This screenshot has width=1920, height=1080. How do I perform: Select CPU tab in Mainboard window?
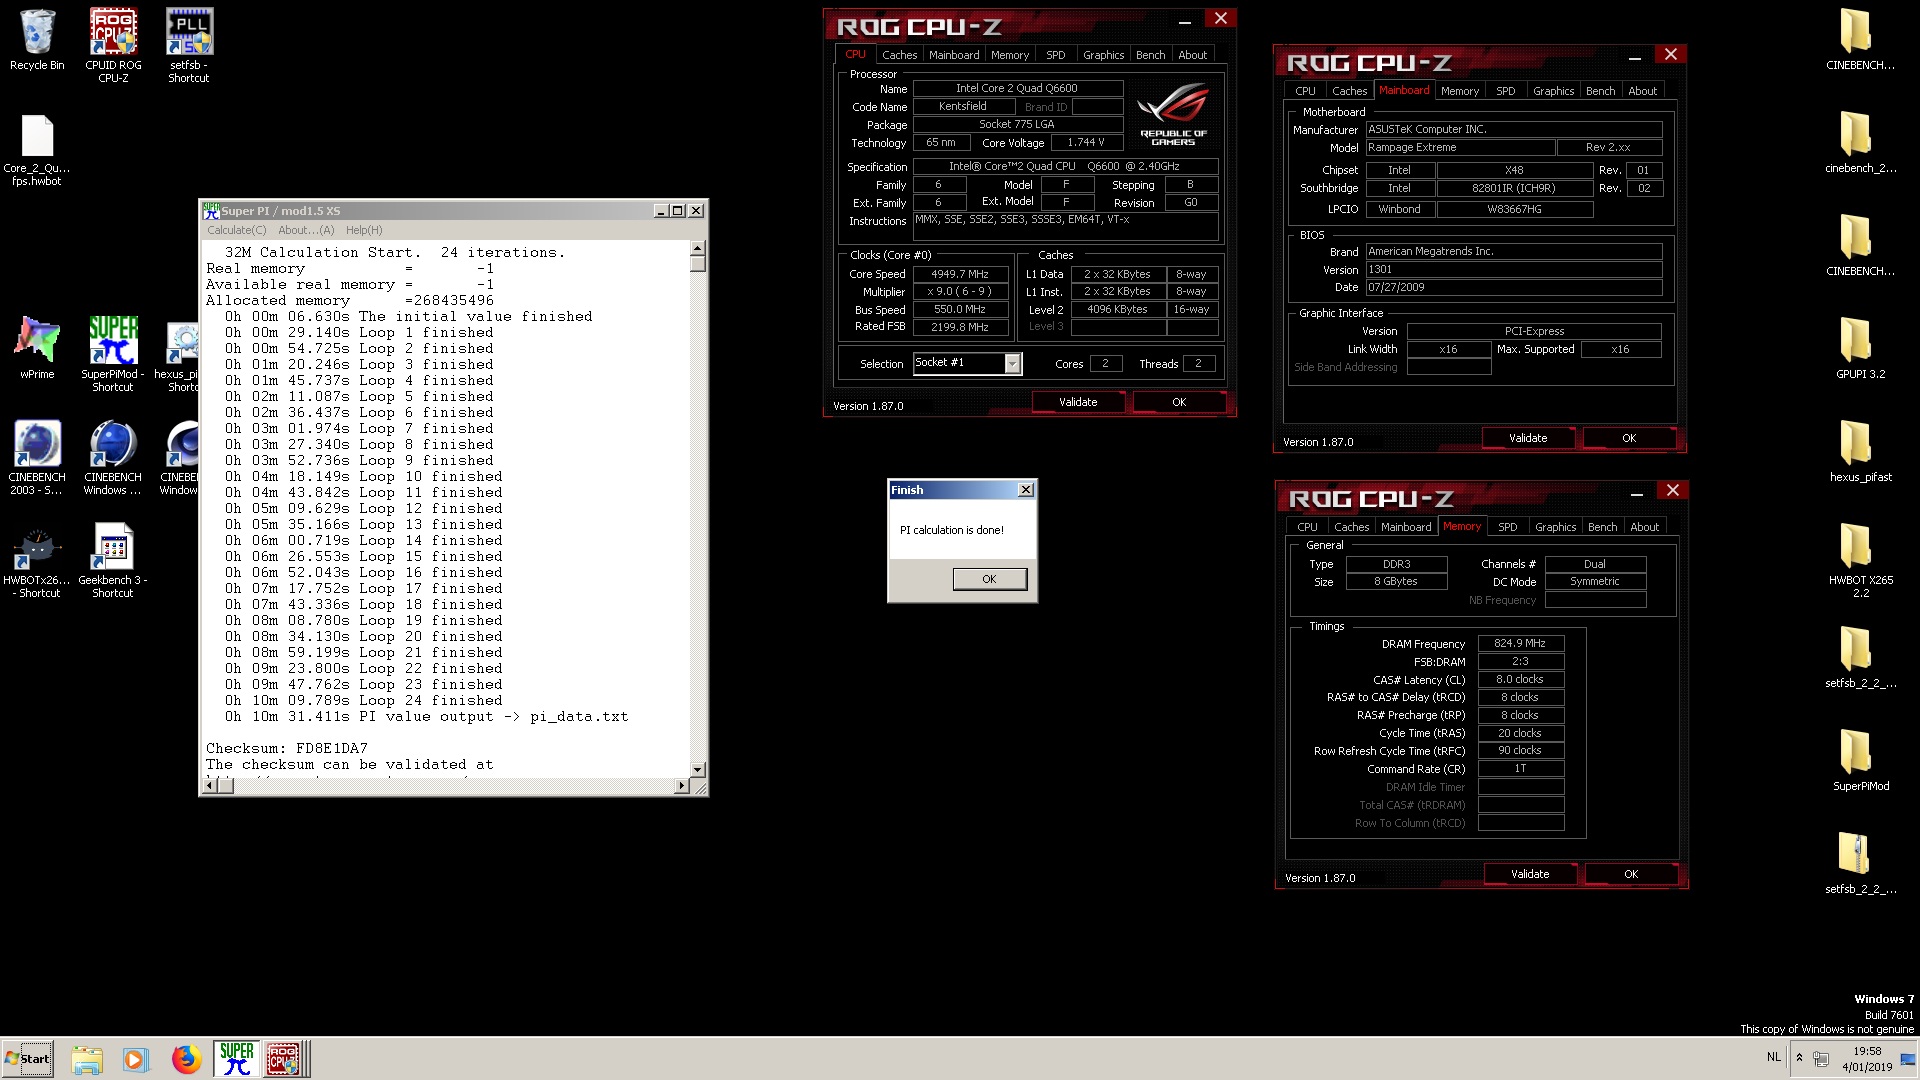(1306, 91)
